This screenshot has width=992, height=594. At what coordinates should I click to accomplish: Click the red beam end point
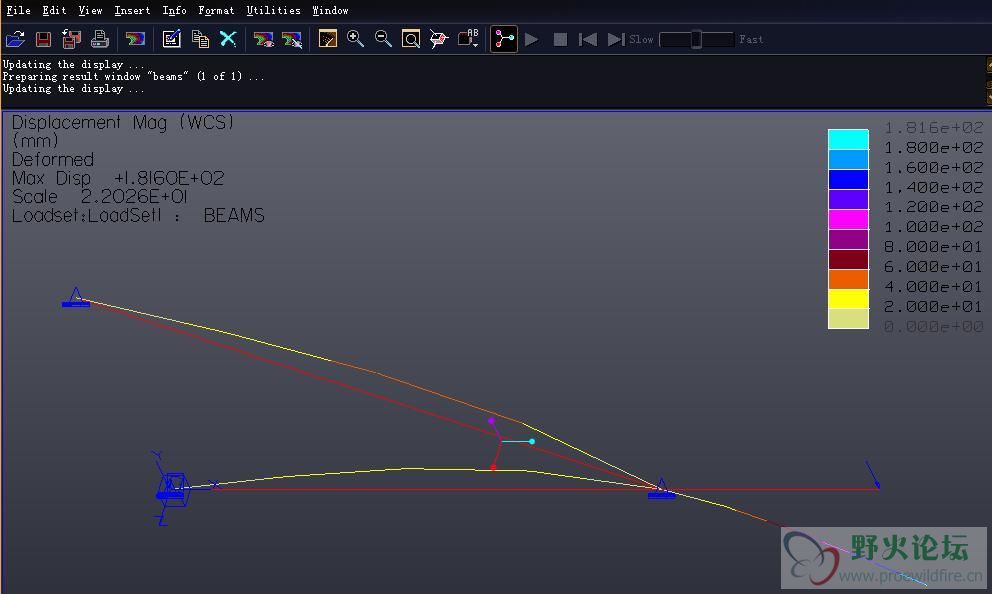point(493,467)
